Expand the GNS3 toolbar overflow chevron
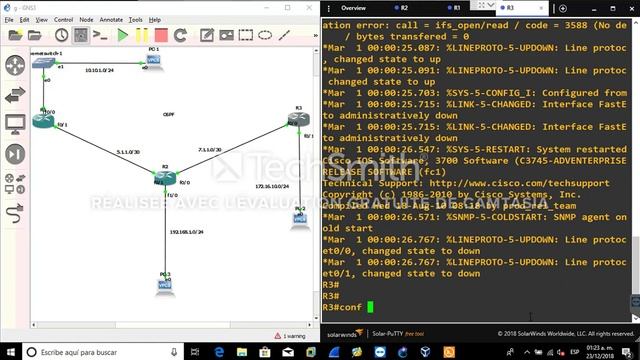The image size is (640, 360). [x=316, y=36]
